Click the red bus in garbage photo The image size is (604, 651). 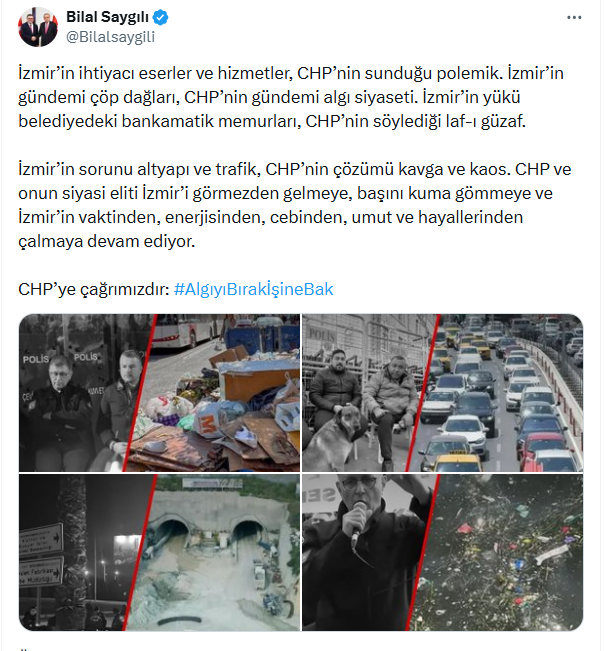[183, 331]
